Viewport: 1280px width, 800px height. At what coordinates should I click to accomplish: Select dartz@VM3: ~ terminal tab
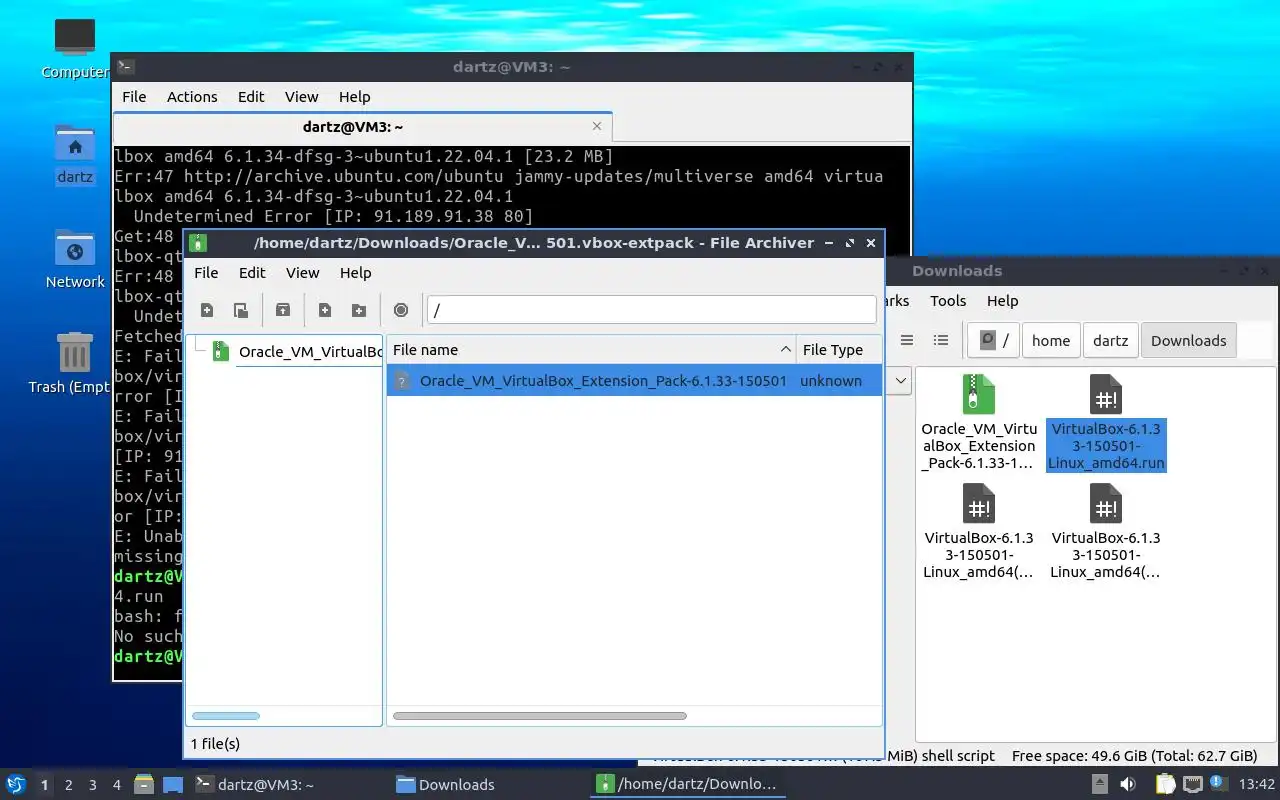tap(353, 127)
